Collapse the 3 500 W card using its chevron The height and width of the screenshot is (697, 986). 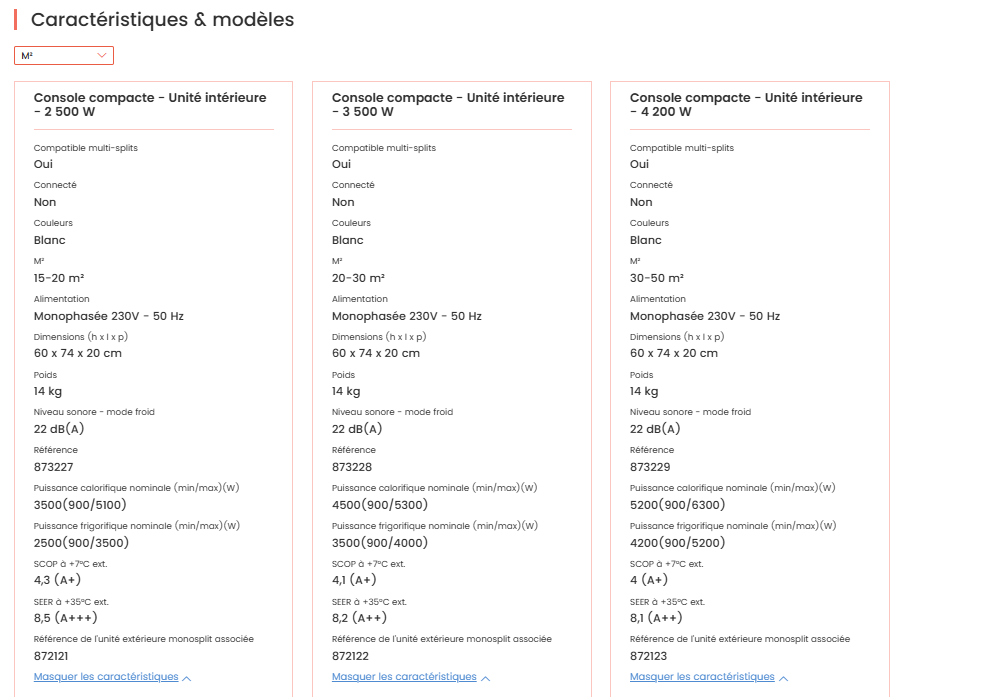(x=485, y=678)
